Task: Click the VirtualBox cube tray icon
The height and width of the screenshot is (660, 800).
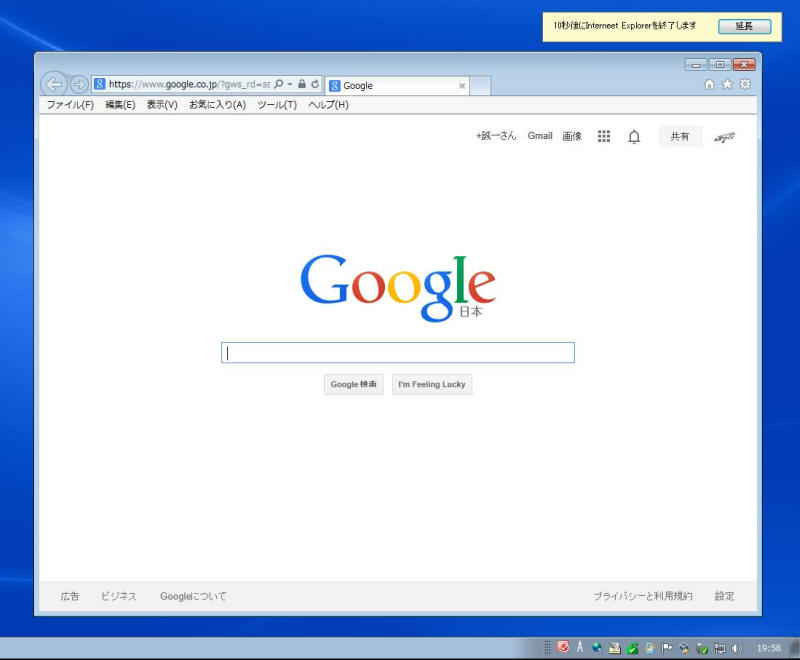Action: (x=684, y=648)
